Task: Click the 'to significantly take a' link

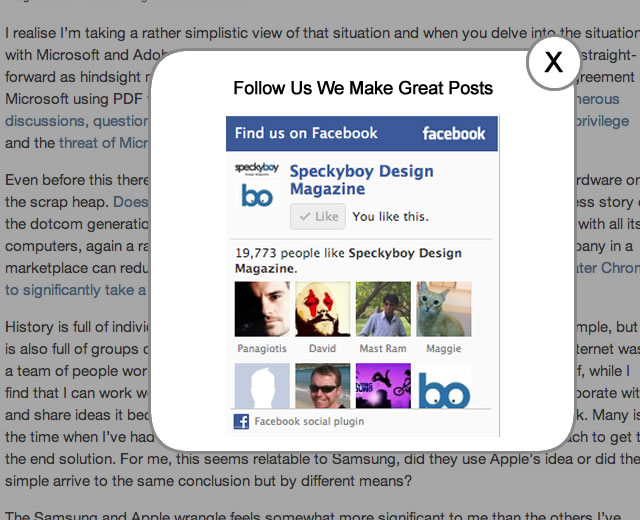Action: 77,290
